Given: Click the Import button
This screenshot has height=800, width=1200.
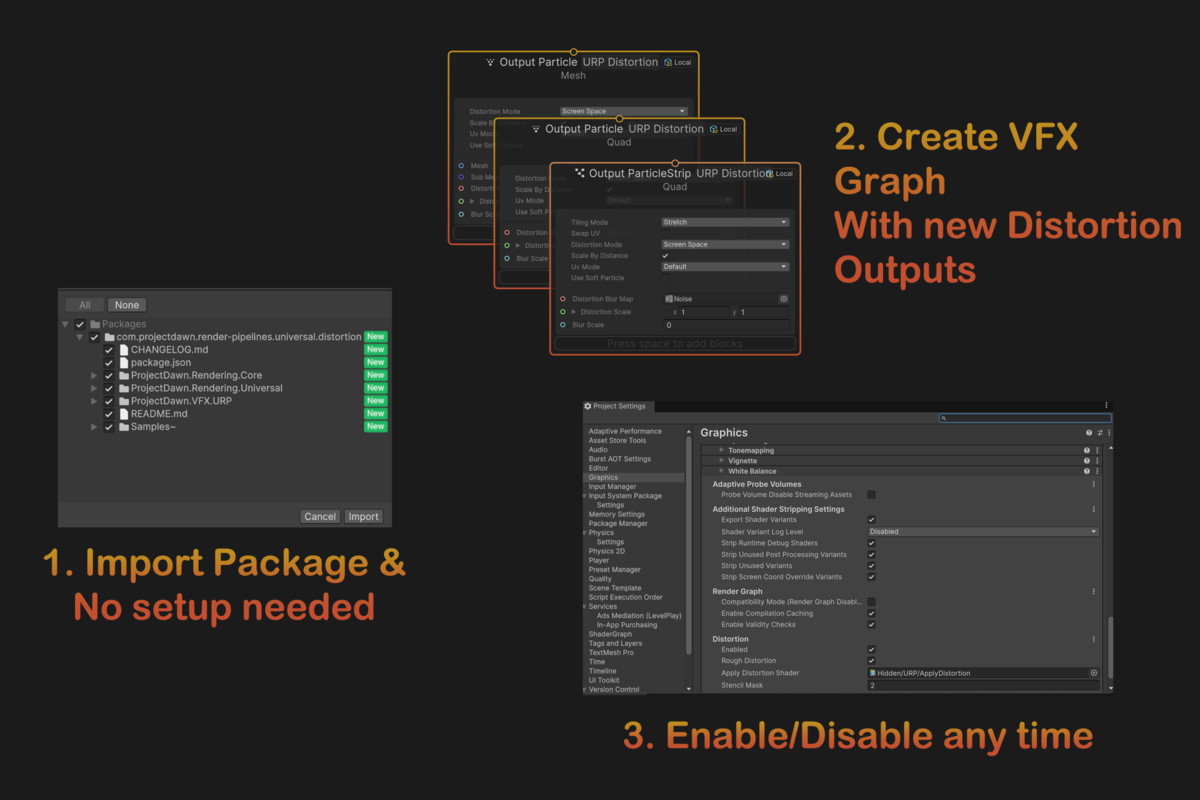Looking at the screenshot, I should coord(363,517).
